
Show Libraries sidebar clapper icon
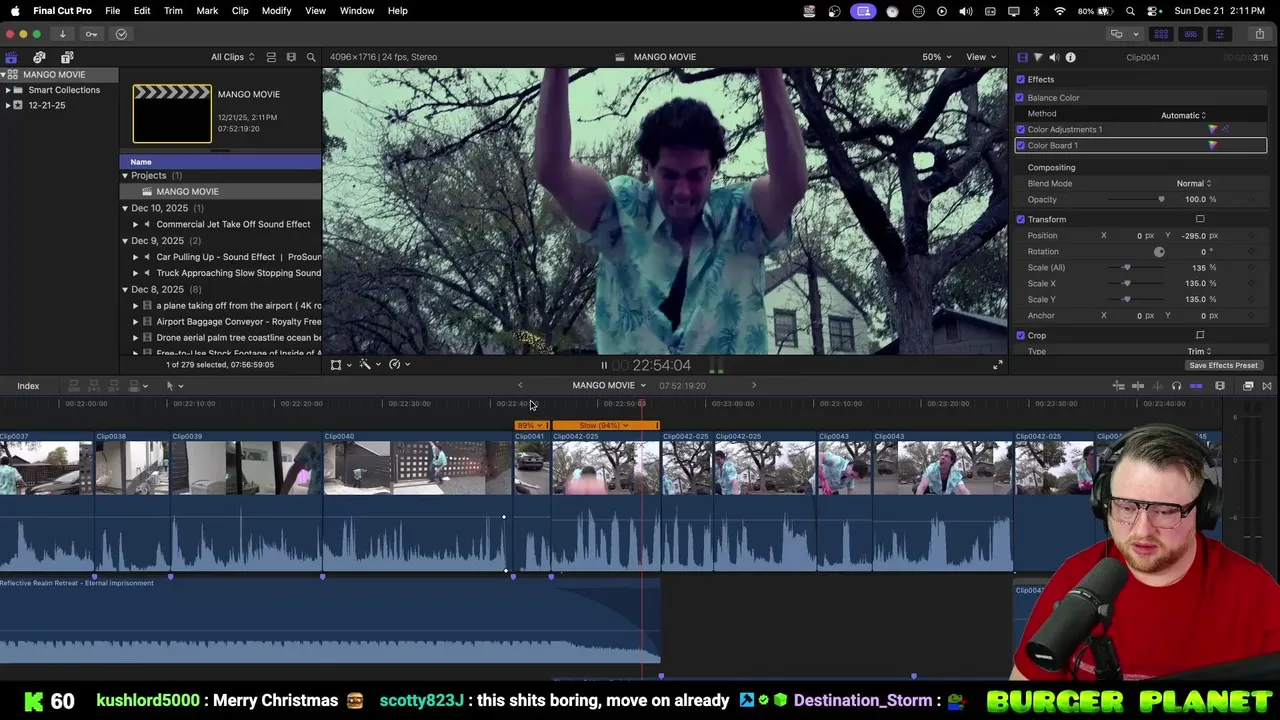point(11,57)
